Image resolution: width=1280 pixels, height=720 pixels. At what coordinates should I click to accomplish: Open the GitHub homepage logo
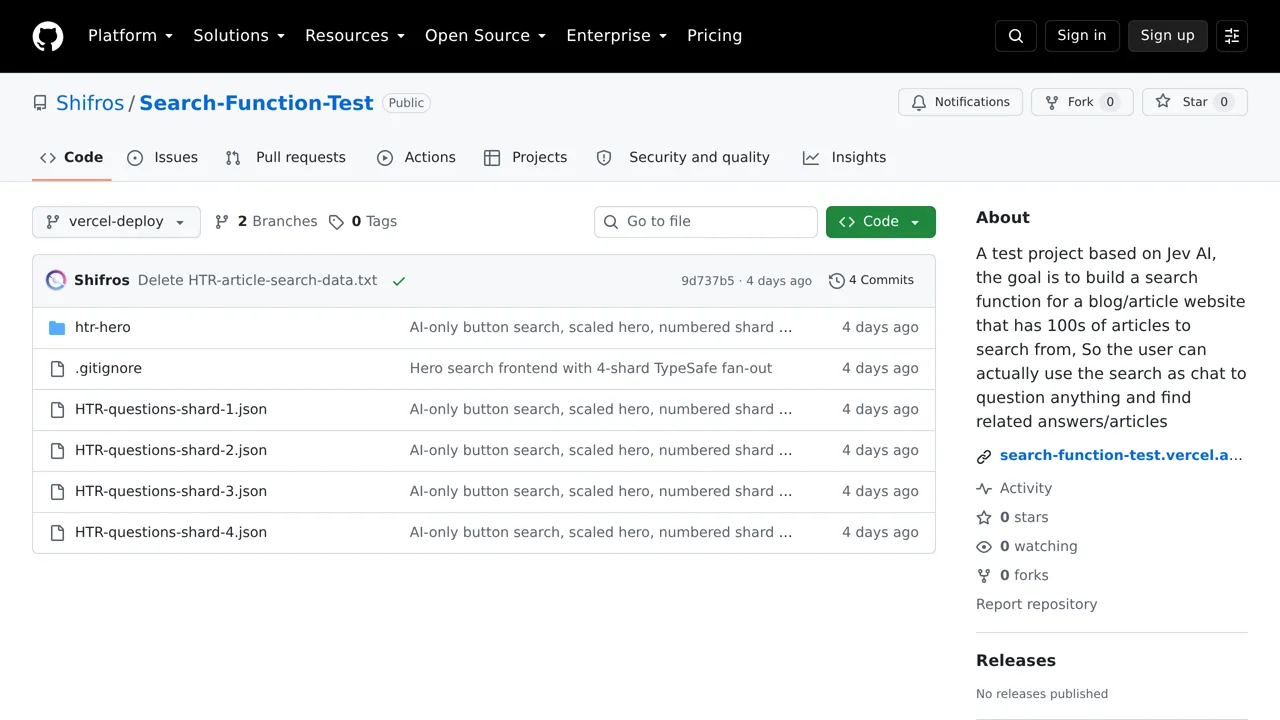point(48,36)
